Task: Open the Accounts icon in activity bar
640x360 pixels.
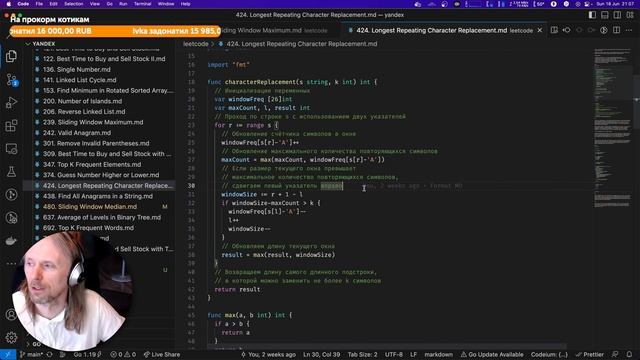Action: pos(11,315)
